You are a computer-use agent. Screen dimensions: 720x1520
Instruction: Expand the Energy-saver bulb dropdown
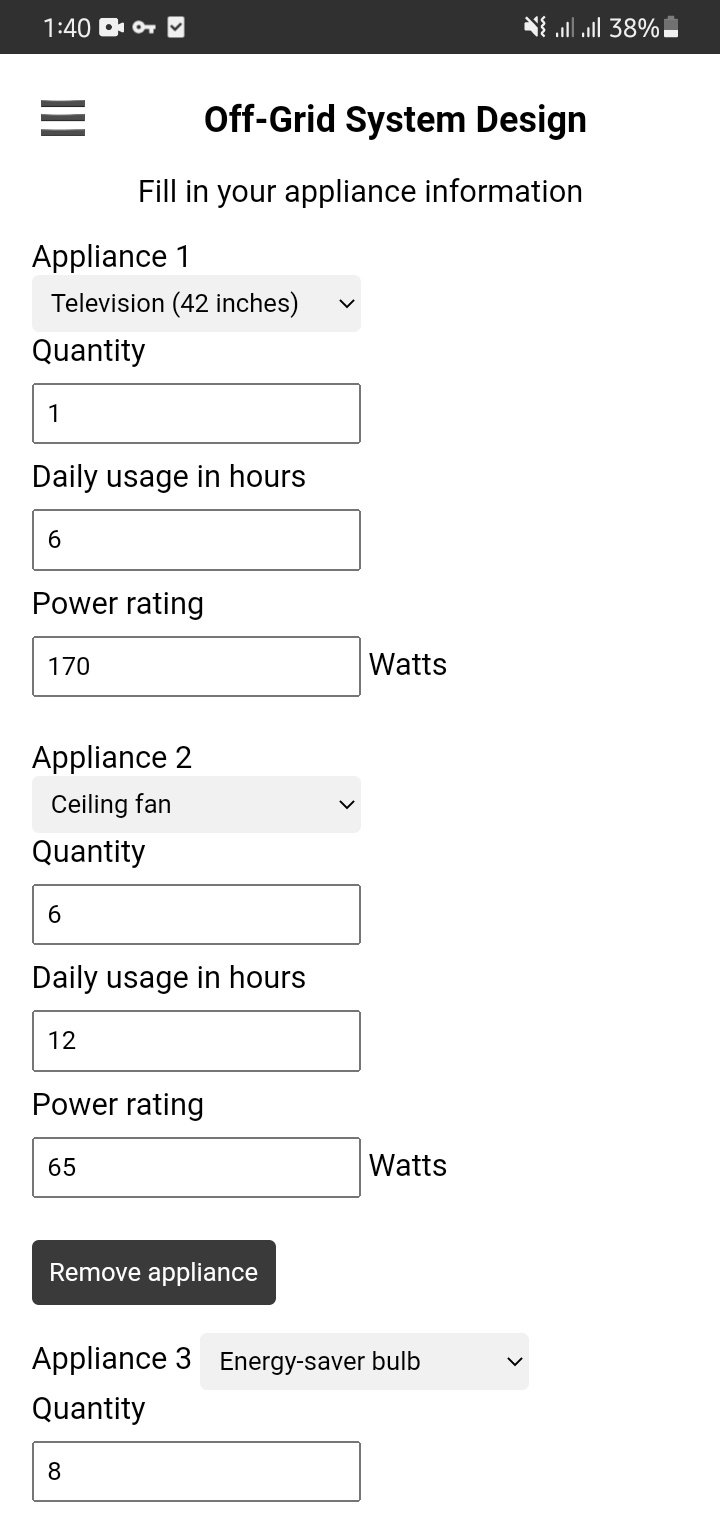[364, 1361]
